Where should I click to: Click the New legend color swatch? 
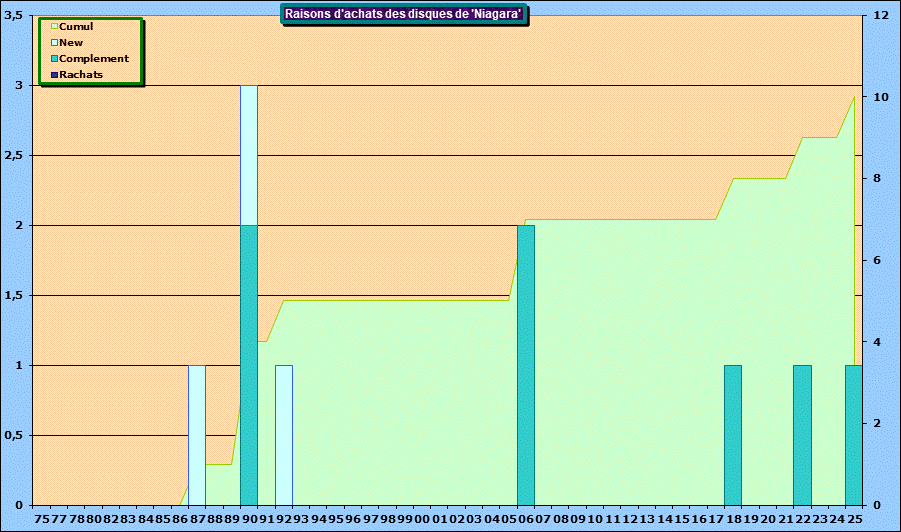point(54,43)
